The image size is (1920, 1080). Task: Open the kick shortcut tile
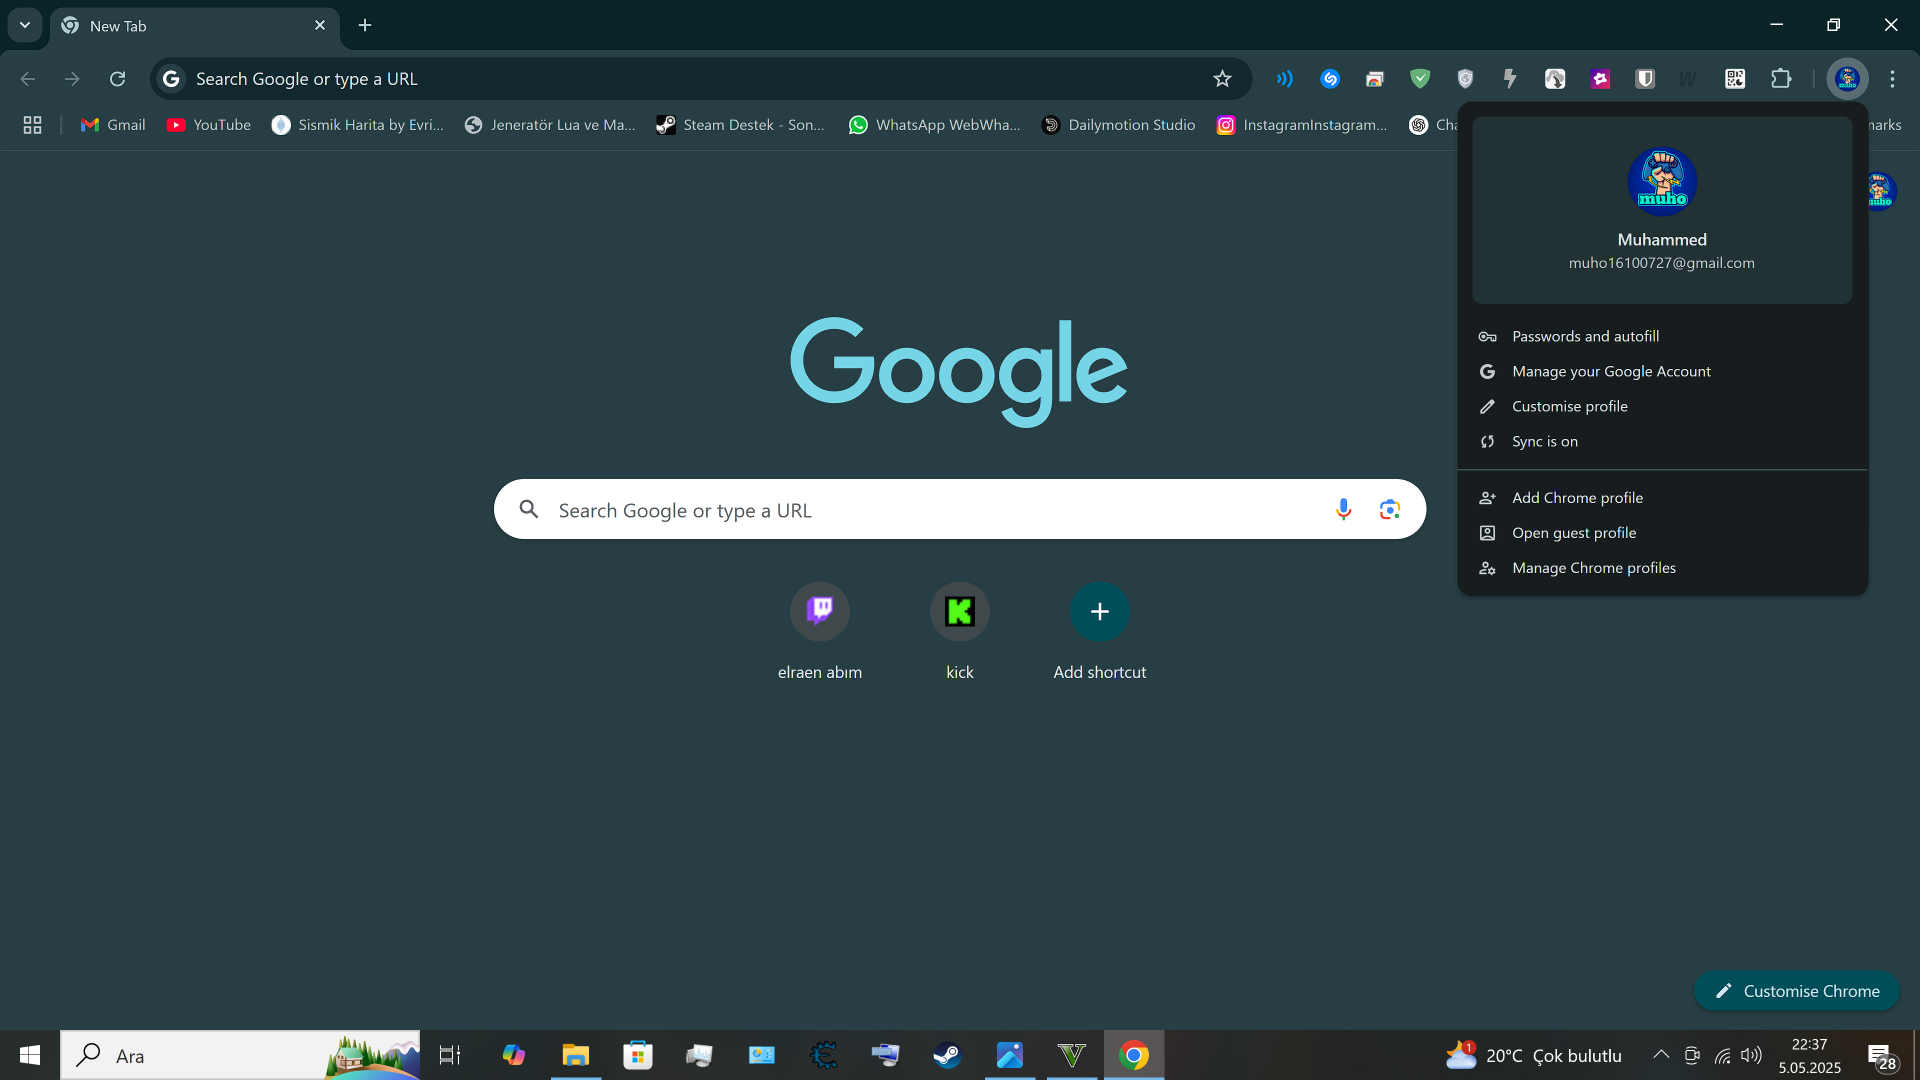pos(959,611)
